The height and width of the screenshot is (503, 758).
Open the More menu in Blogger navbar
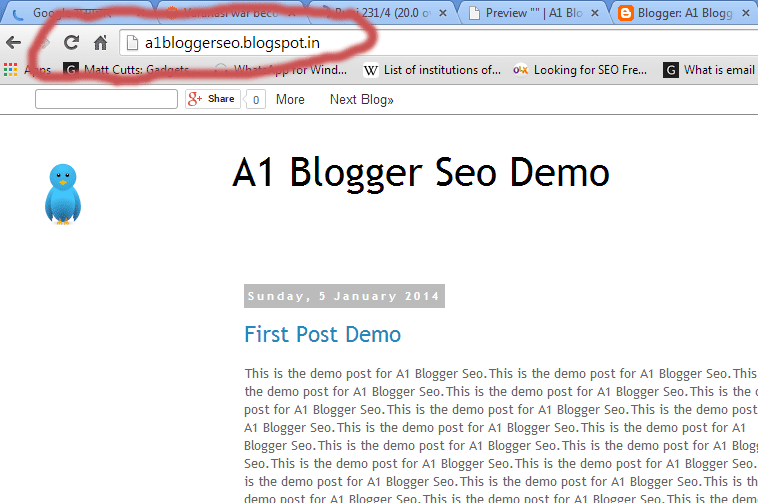pos(290,99)
